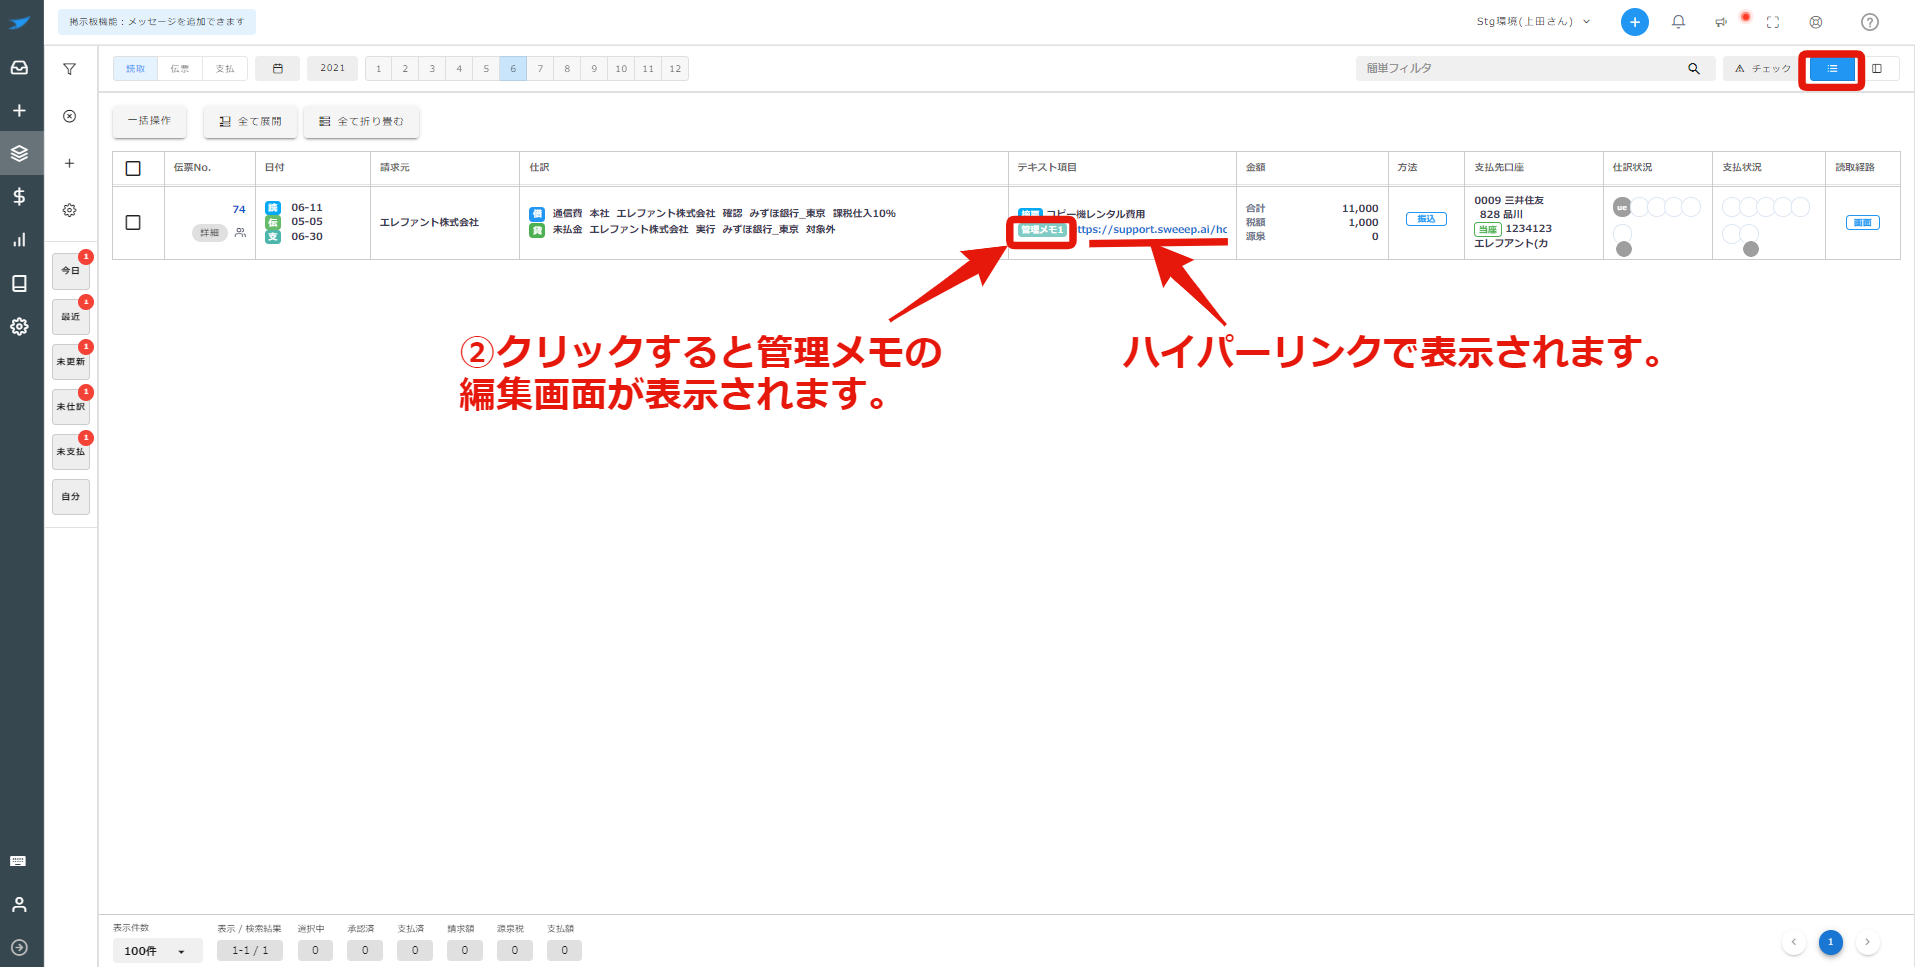
Task: Open voucher number 74 link
Action: [x=239, y=210]
